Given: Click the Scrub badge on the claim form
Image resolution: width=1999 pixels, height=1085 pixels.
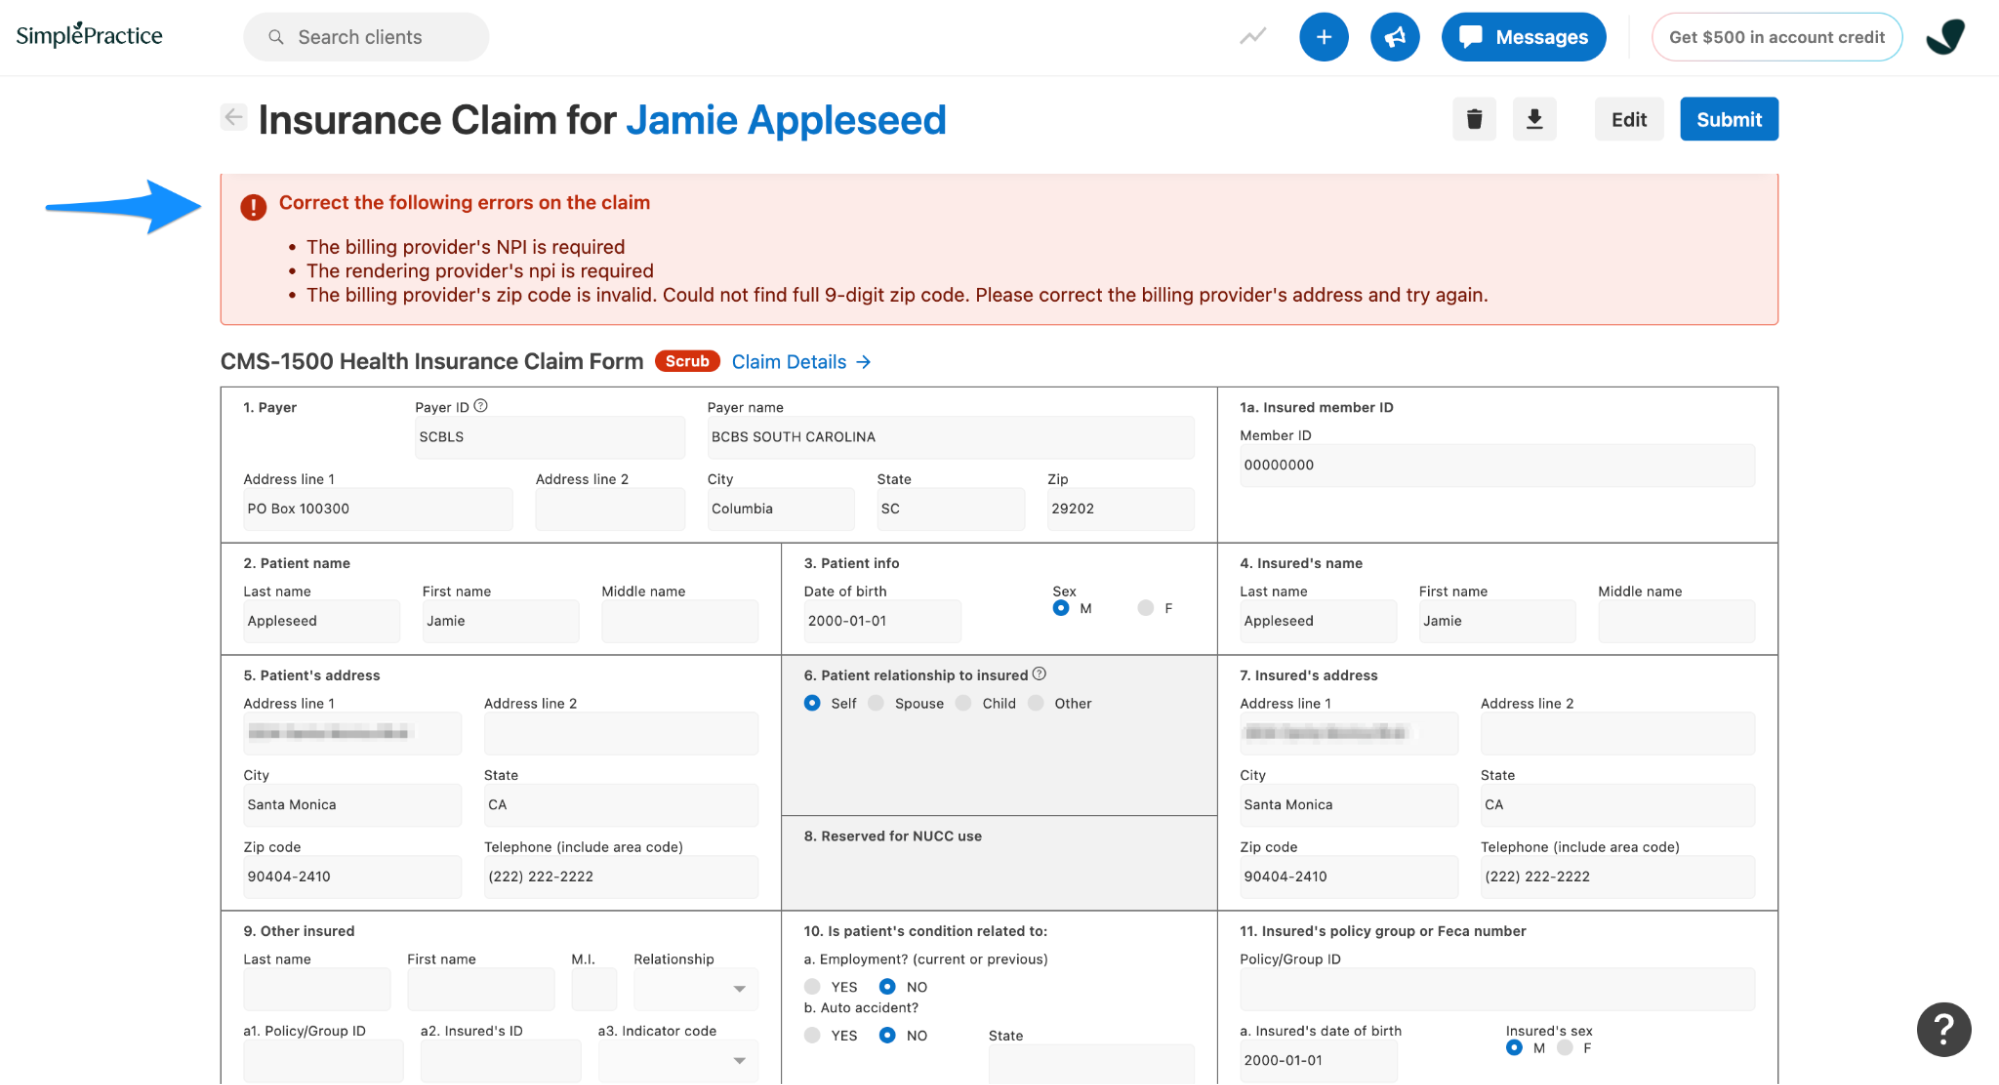Looking at the screenshot, I should point(686,361).
